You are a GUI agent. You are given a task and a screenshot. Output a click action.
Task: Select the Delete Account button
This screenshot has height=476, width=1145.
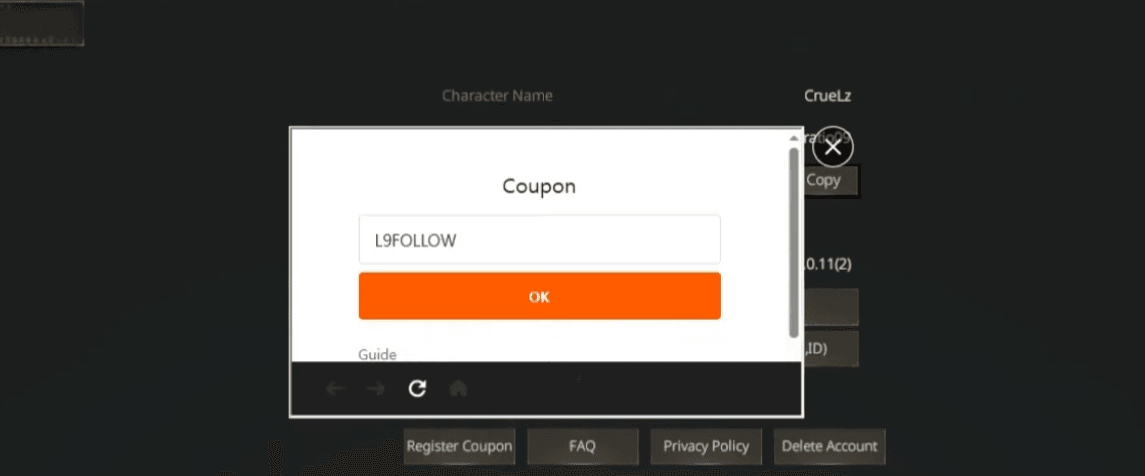pyautogui.click(x=829, y=446)
